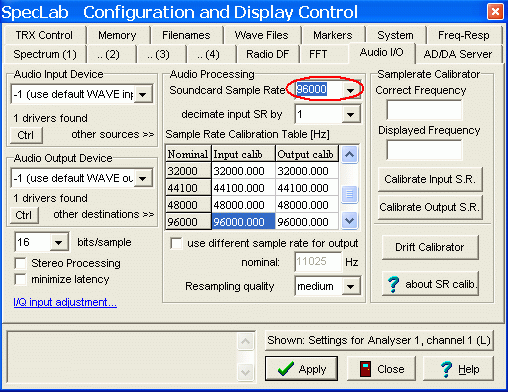Screen dimensions: 508x392
Task: Click calibration table scroll down arrow
Action: [349, 220]
